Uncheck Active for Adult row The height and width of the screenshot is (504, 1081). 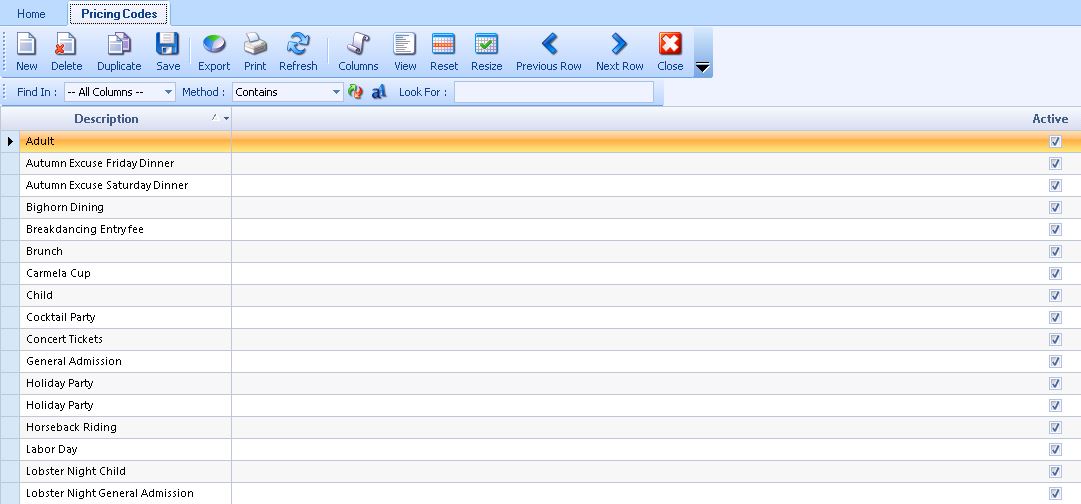[x=1055, y=142]
